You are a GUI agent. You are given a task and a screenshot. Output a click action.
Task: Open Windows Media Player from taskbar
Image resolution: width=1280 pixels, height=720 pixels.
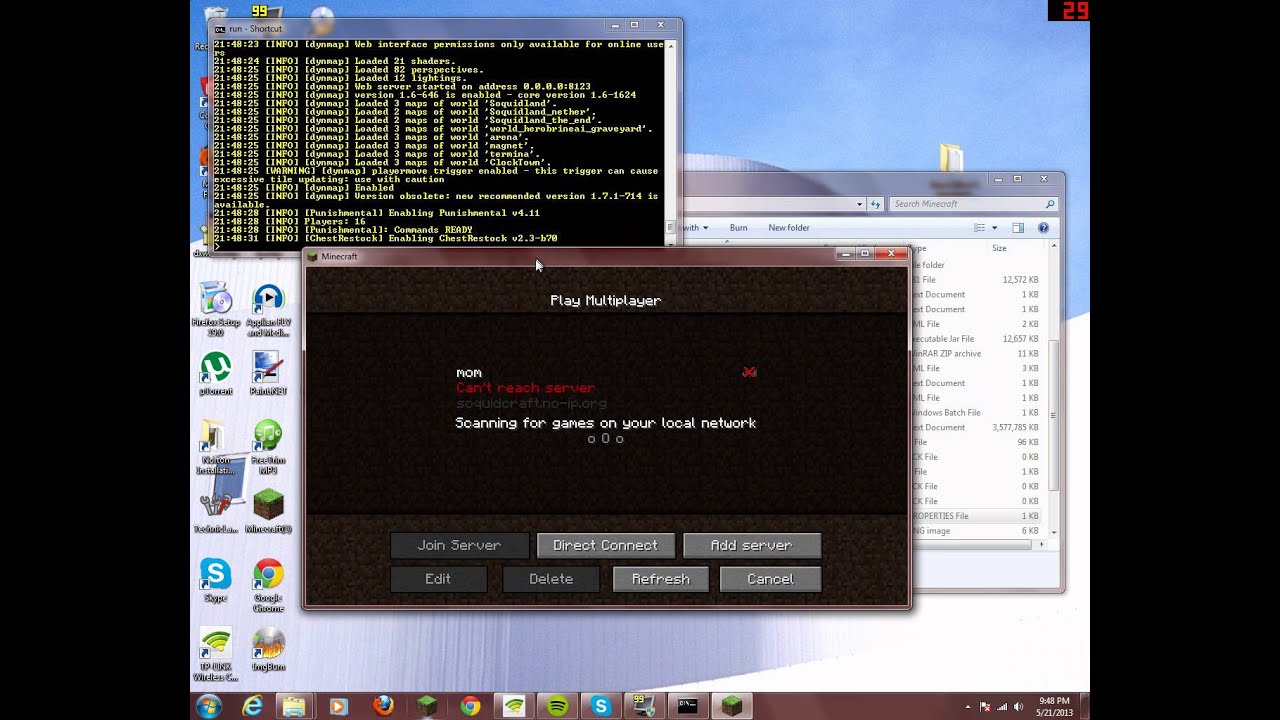tap(338, 706)
